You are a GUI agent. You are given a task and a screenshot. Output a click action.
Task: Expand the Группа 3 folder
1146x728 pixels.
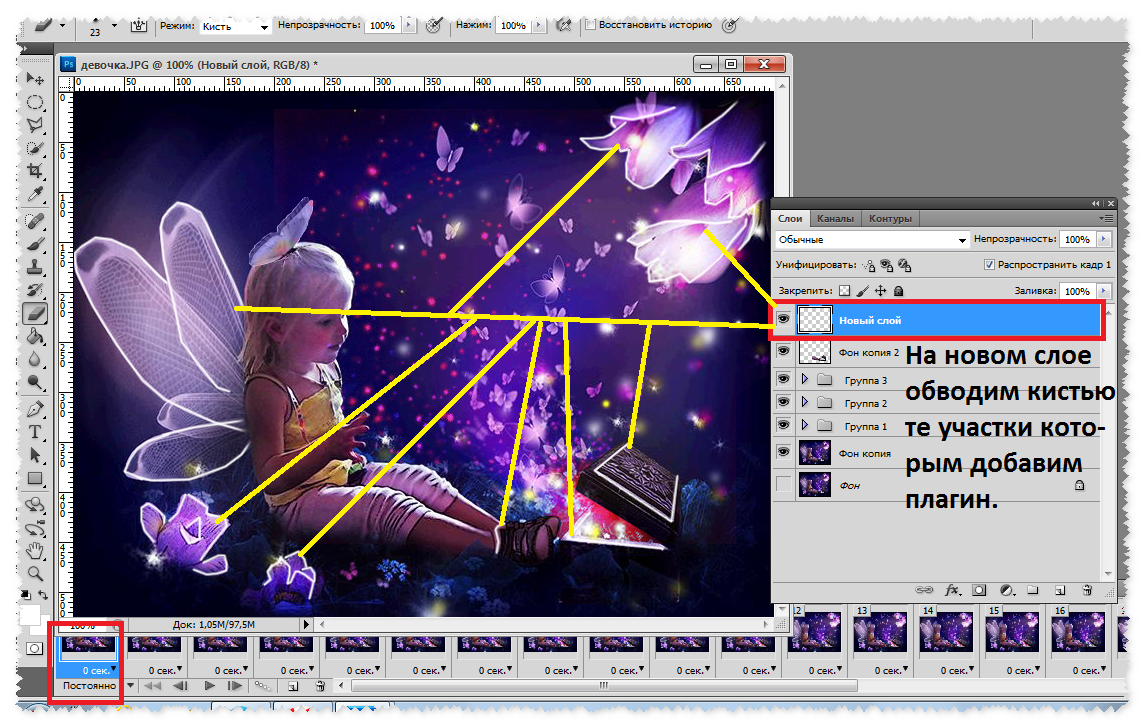click(805, 379)
